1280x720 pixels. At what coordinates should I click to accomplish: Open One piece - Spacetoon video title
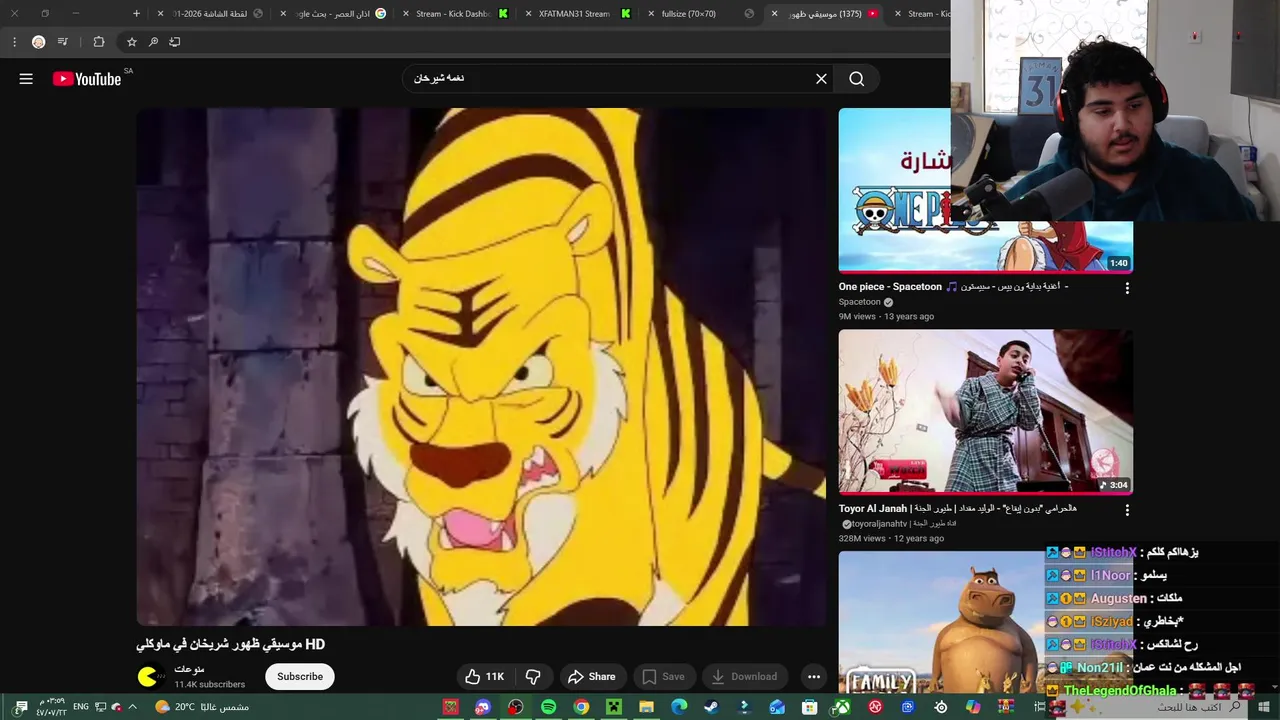pyautogui.click(x=953, y=287)
